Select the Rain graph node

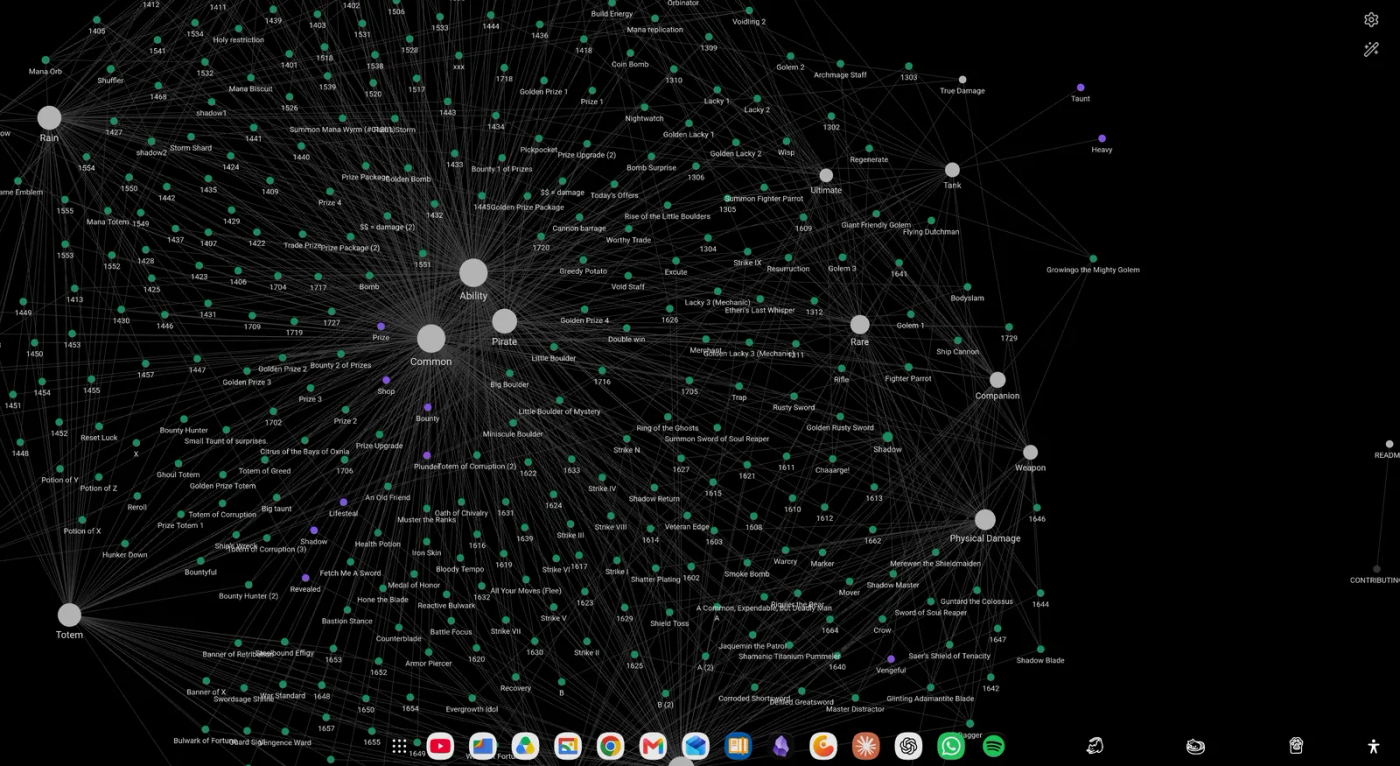(49, 118)
